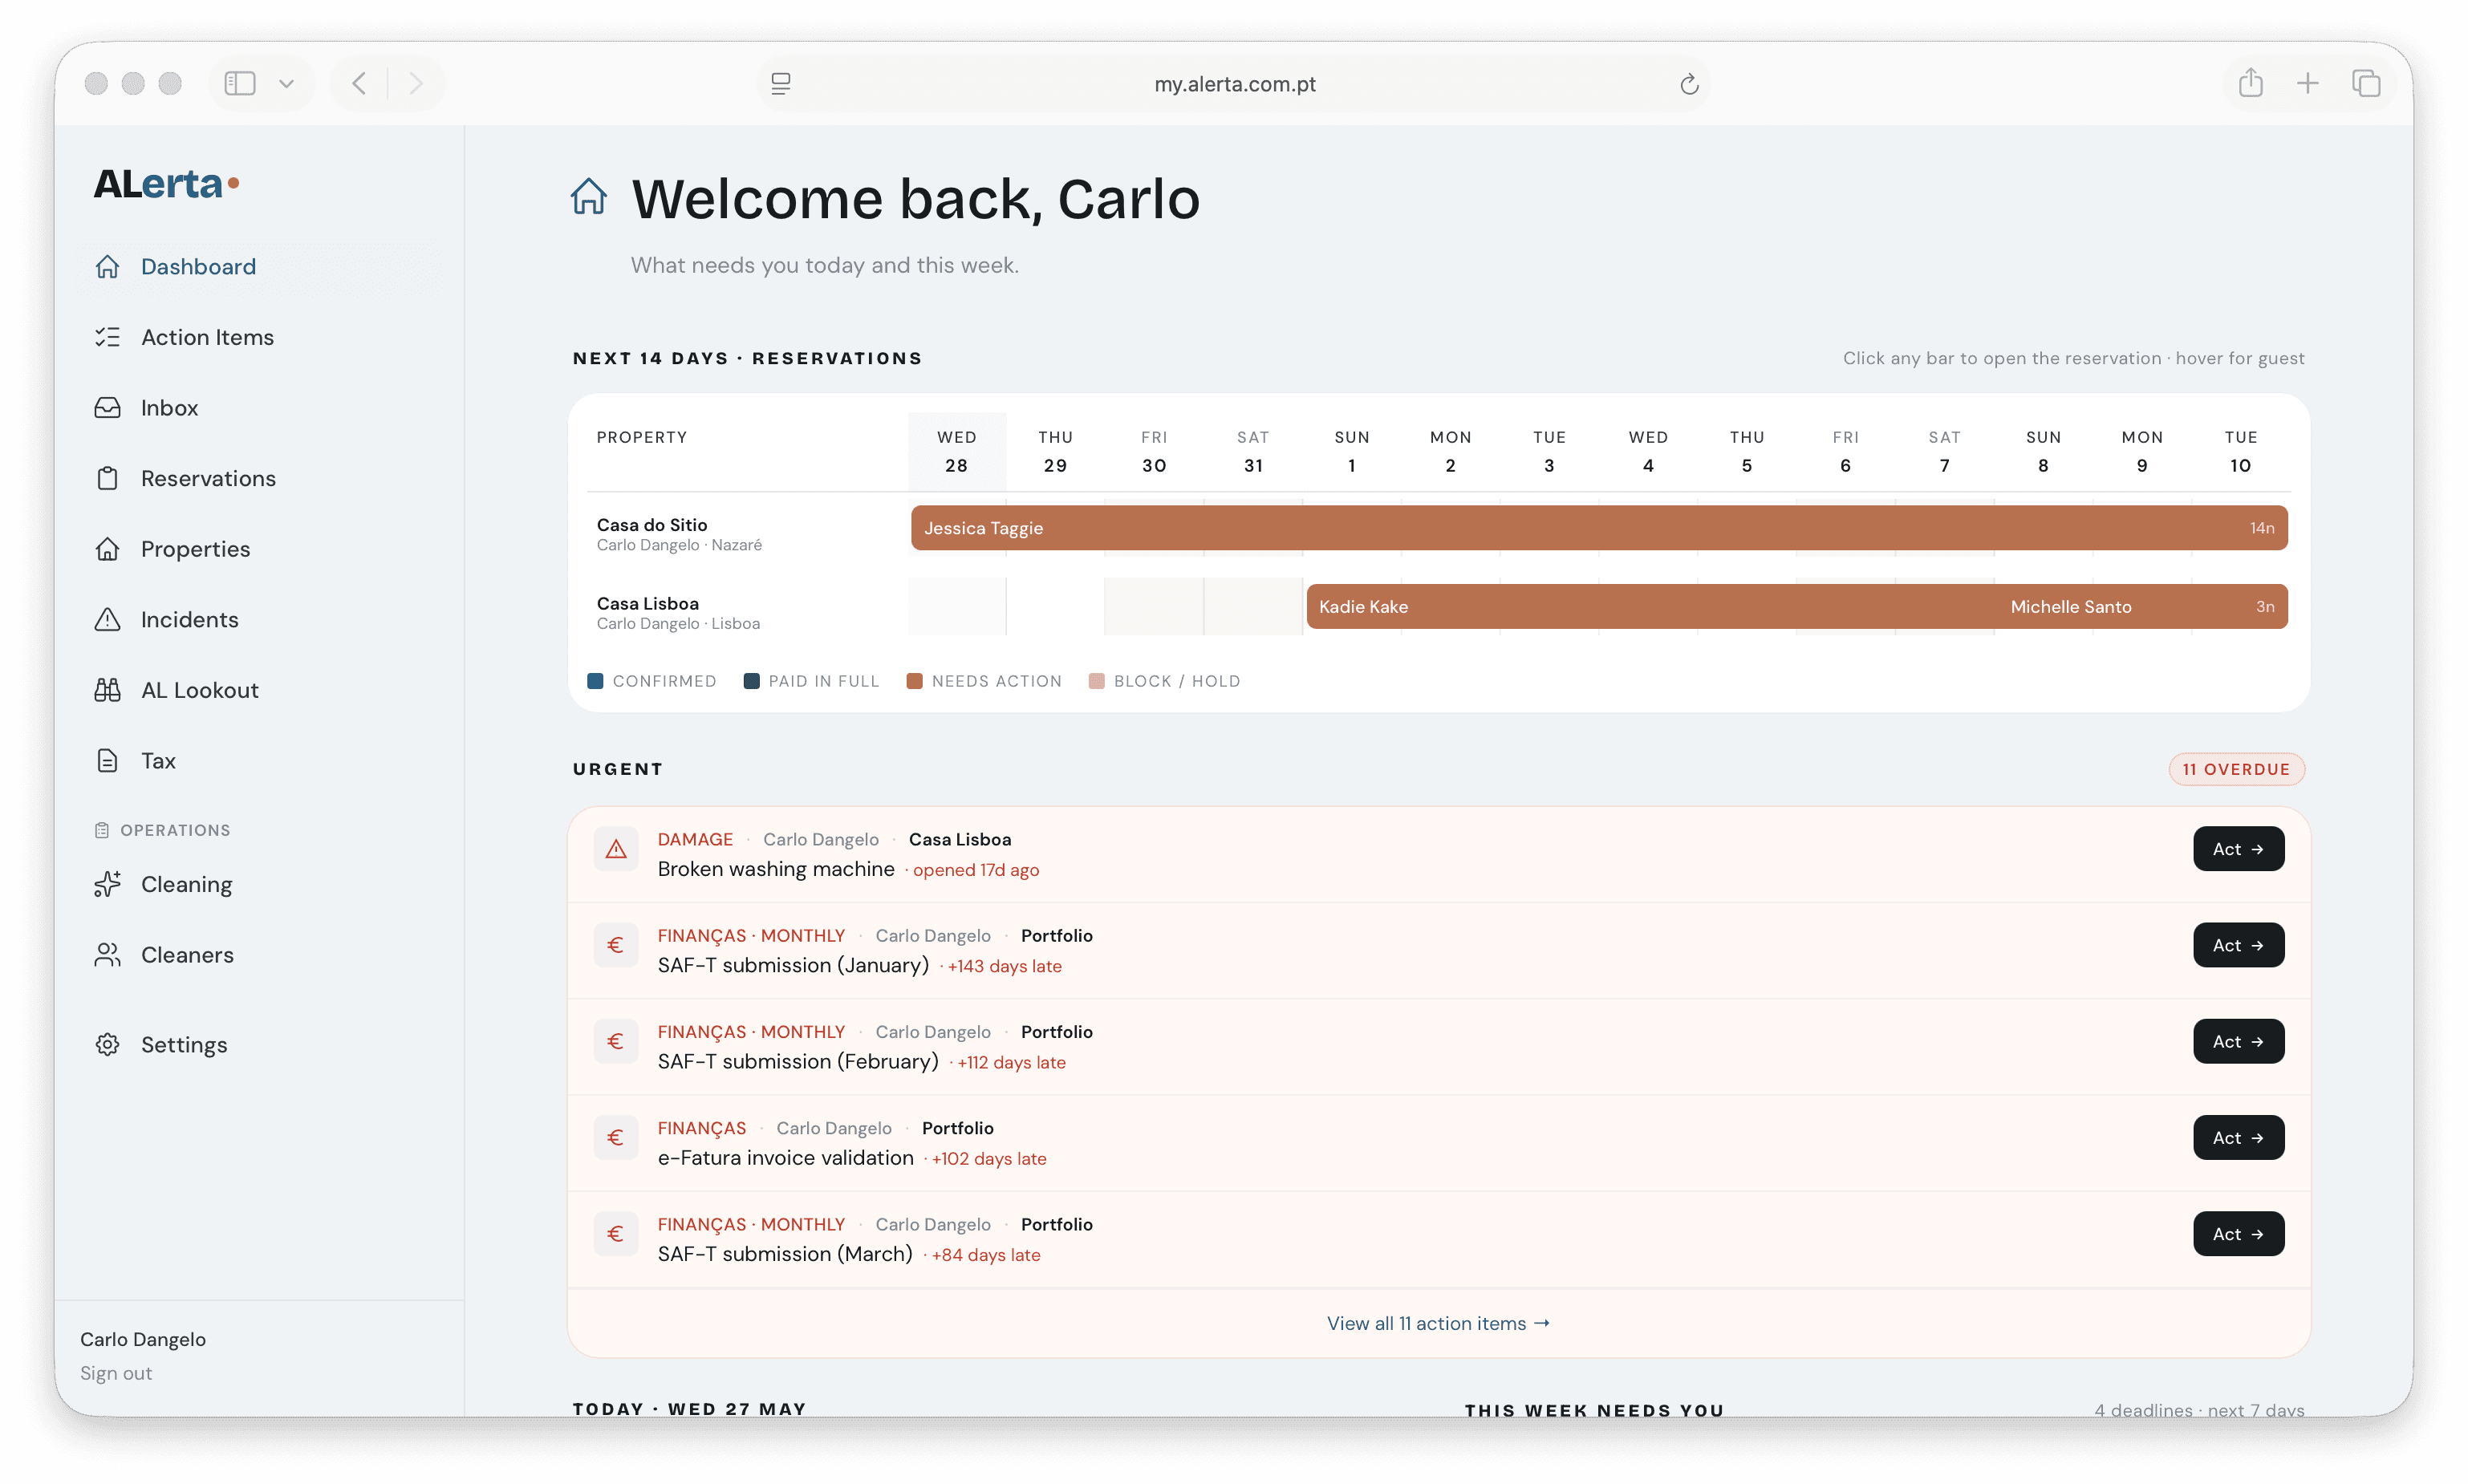2468x1484 pixels.
Task: Select Incidents in the sidebar
Action: pyautogui.click(x=189, y=620)
